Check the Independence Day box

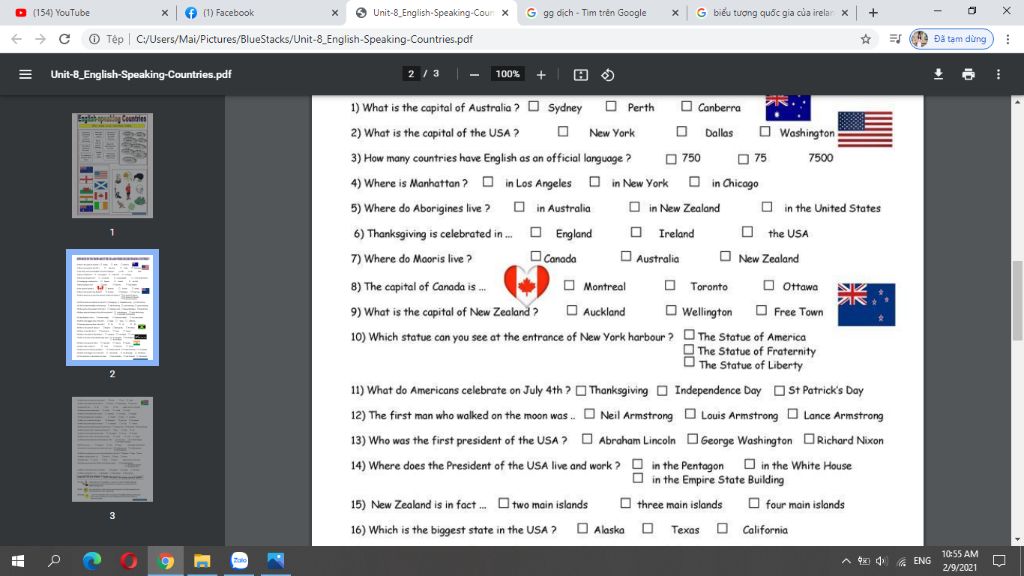(x=662, y=391)
